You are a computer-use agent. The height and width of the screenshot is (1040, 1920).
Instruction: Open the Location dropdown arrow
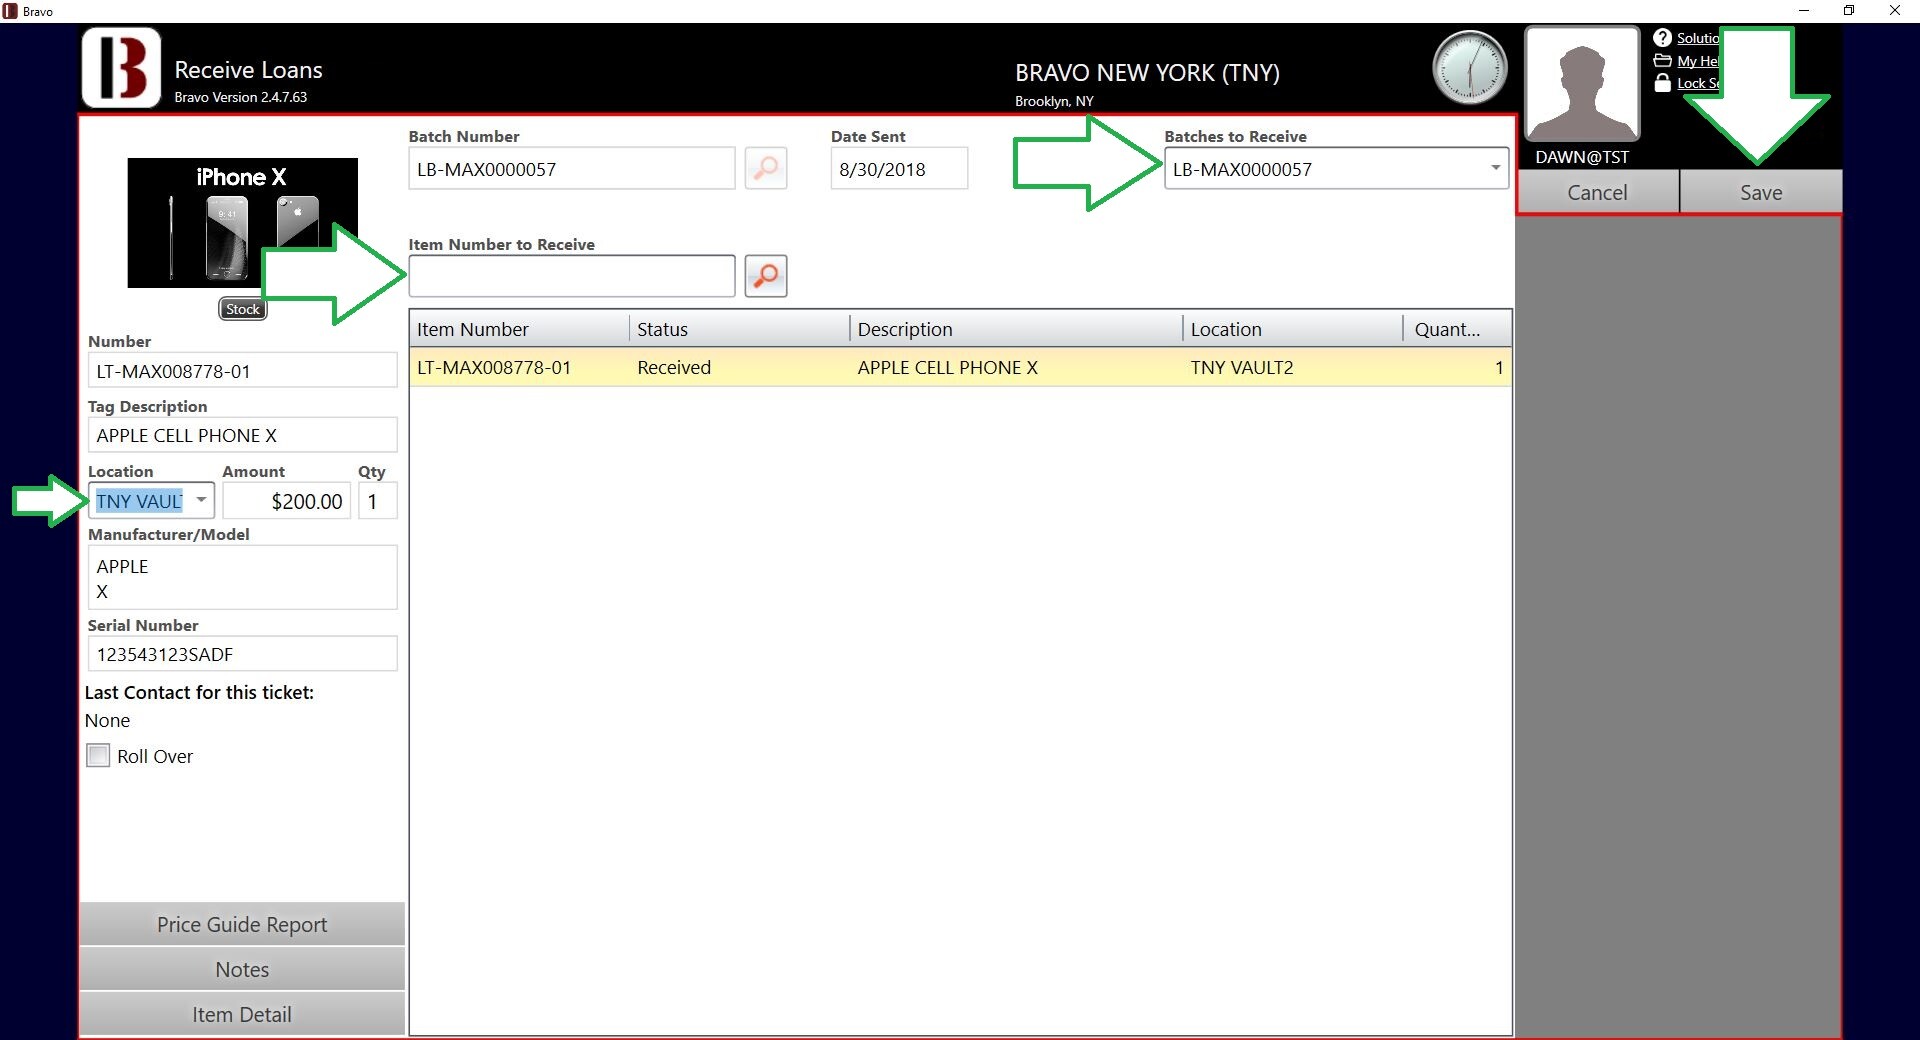click(x=201, y=500)
